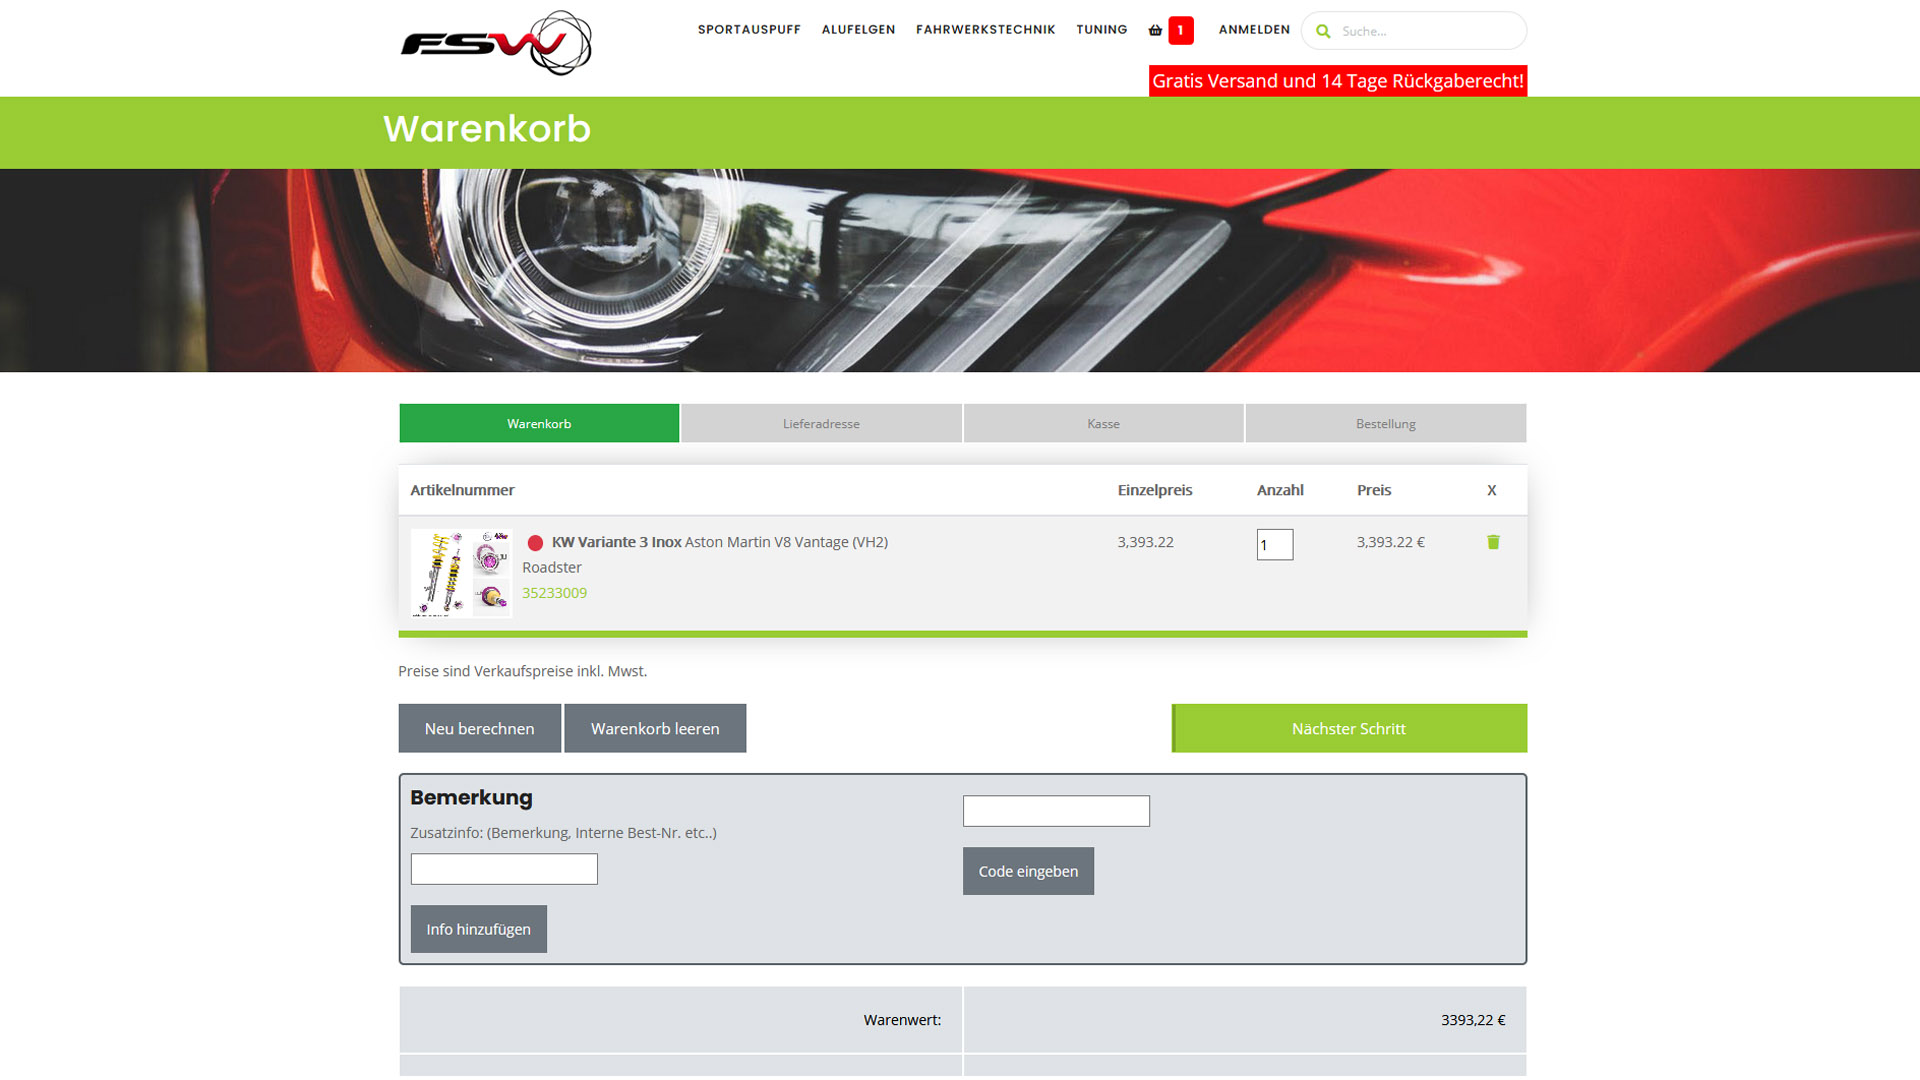This screenshot has height=1080, width=1920.
Task: Open the shopping basket icon
Action: coord(1155,30)
